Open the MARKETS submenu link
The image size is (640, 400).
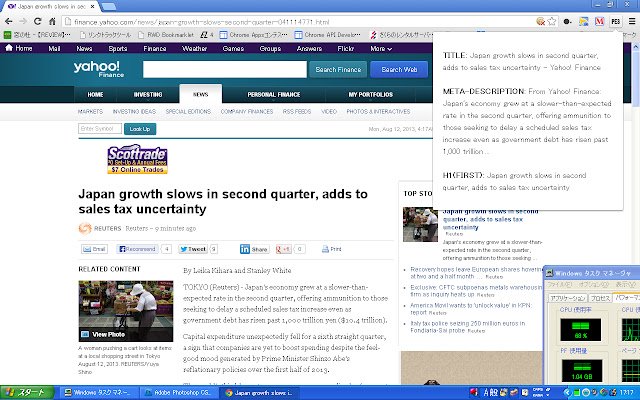click(x=90, y=111)
